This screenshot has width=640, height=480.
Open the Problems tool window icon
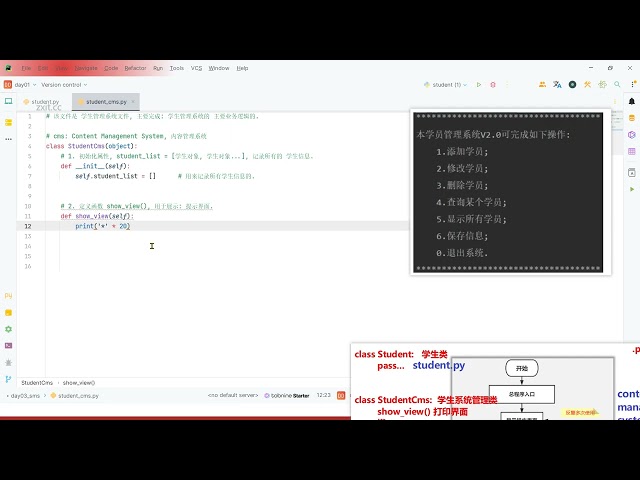[x=8, y=362]
